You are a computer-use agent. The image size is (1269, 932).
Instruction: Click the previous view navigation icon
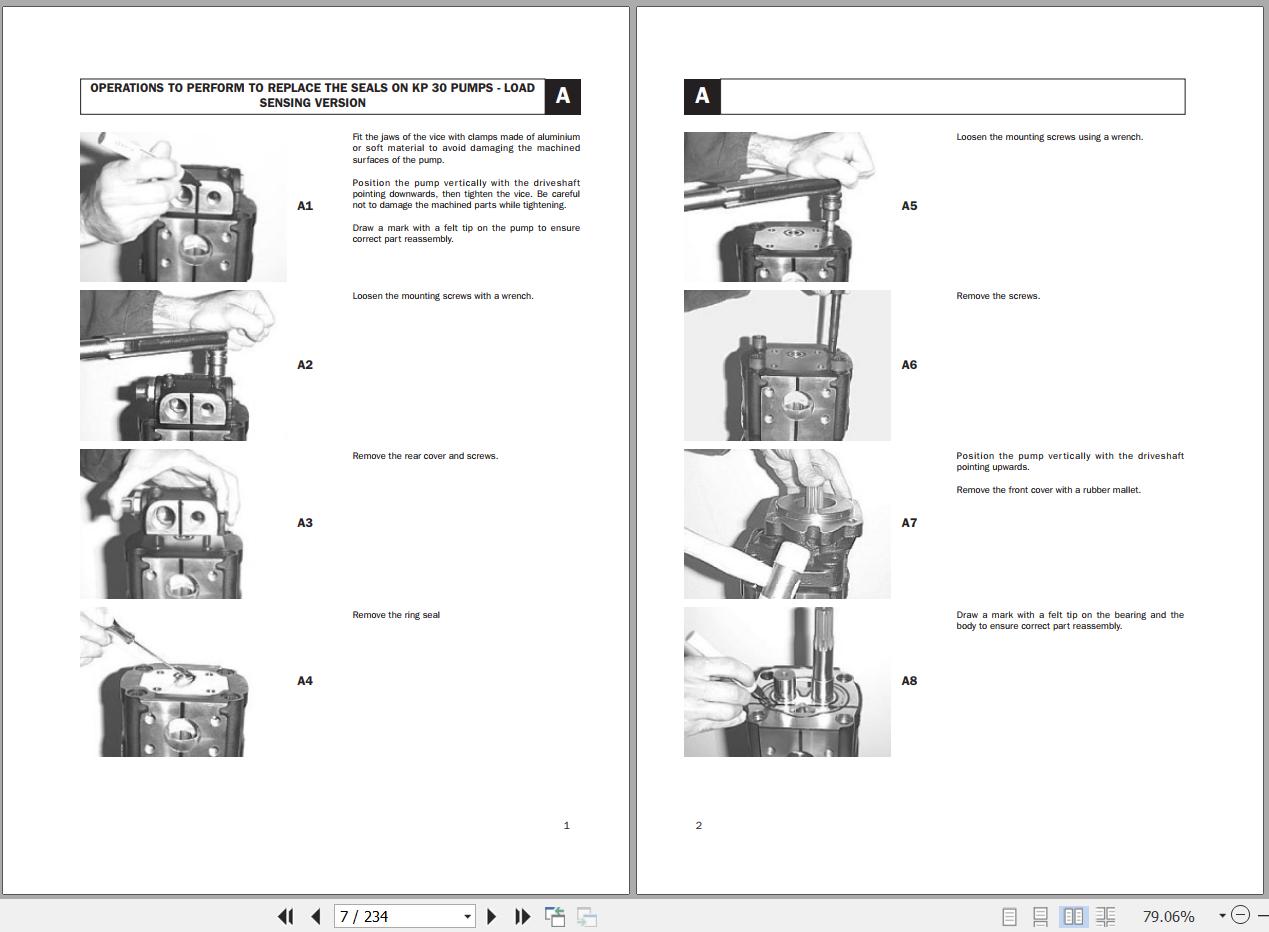555,916
